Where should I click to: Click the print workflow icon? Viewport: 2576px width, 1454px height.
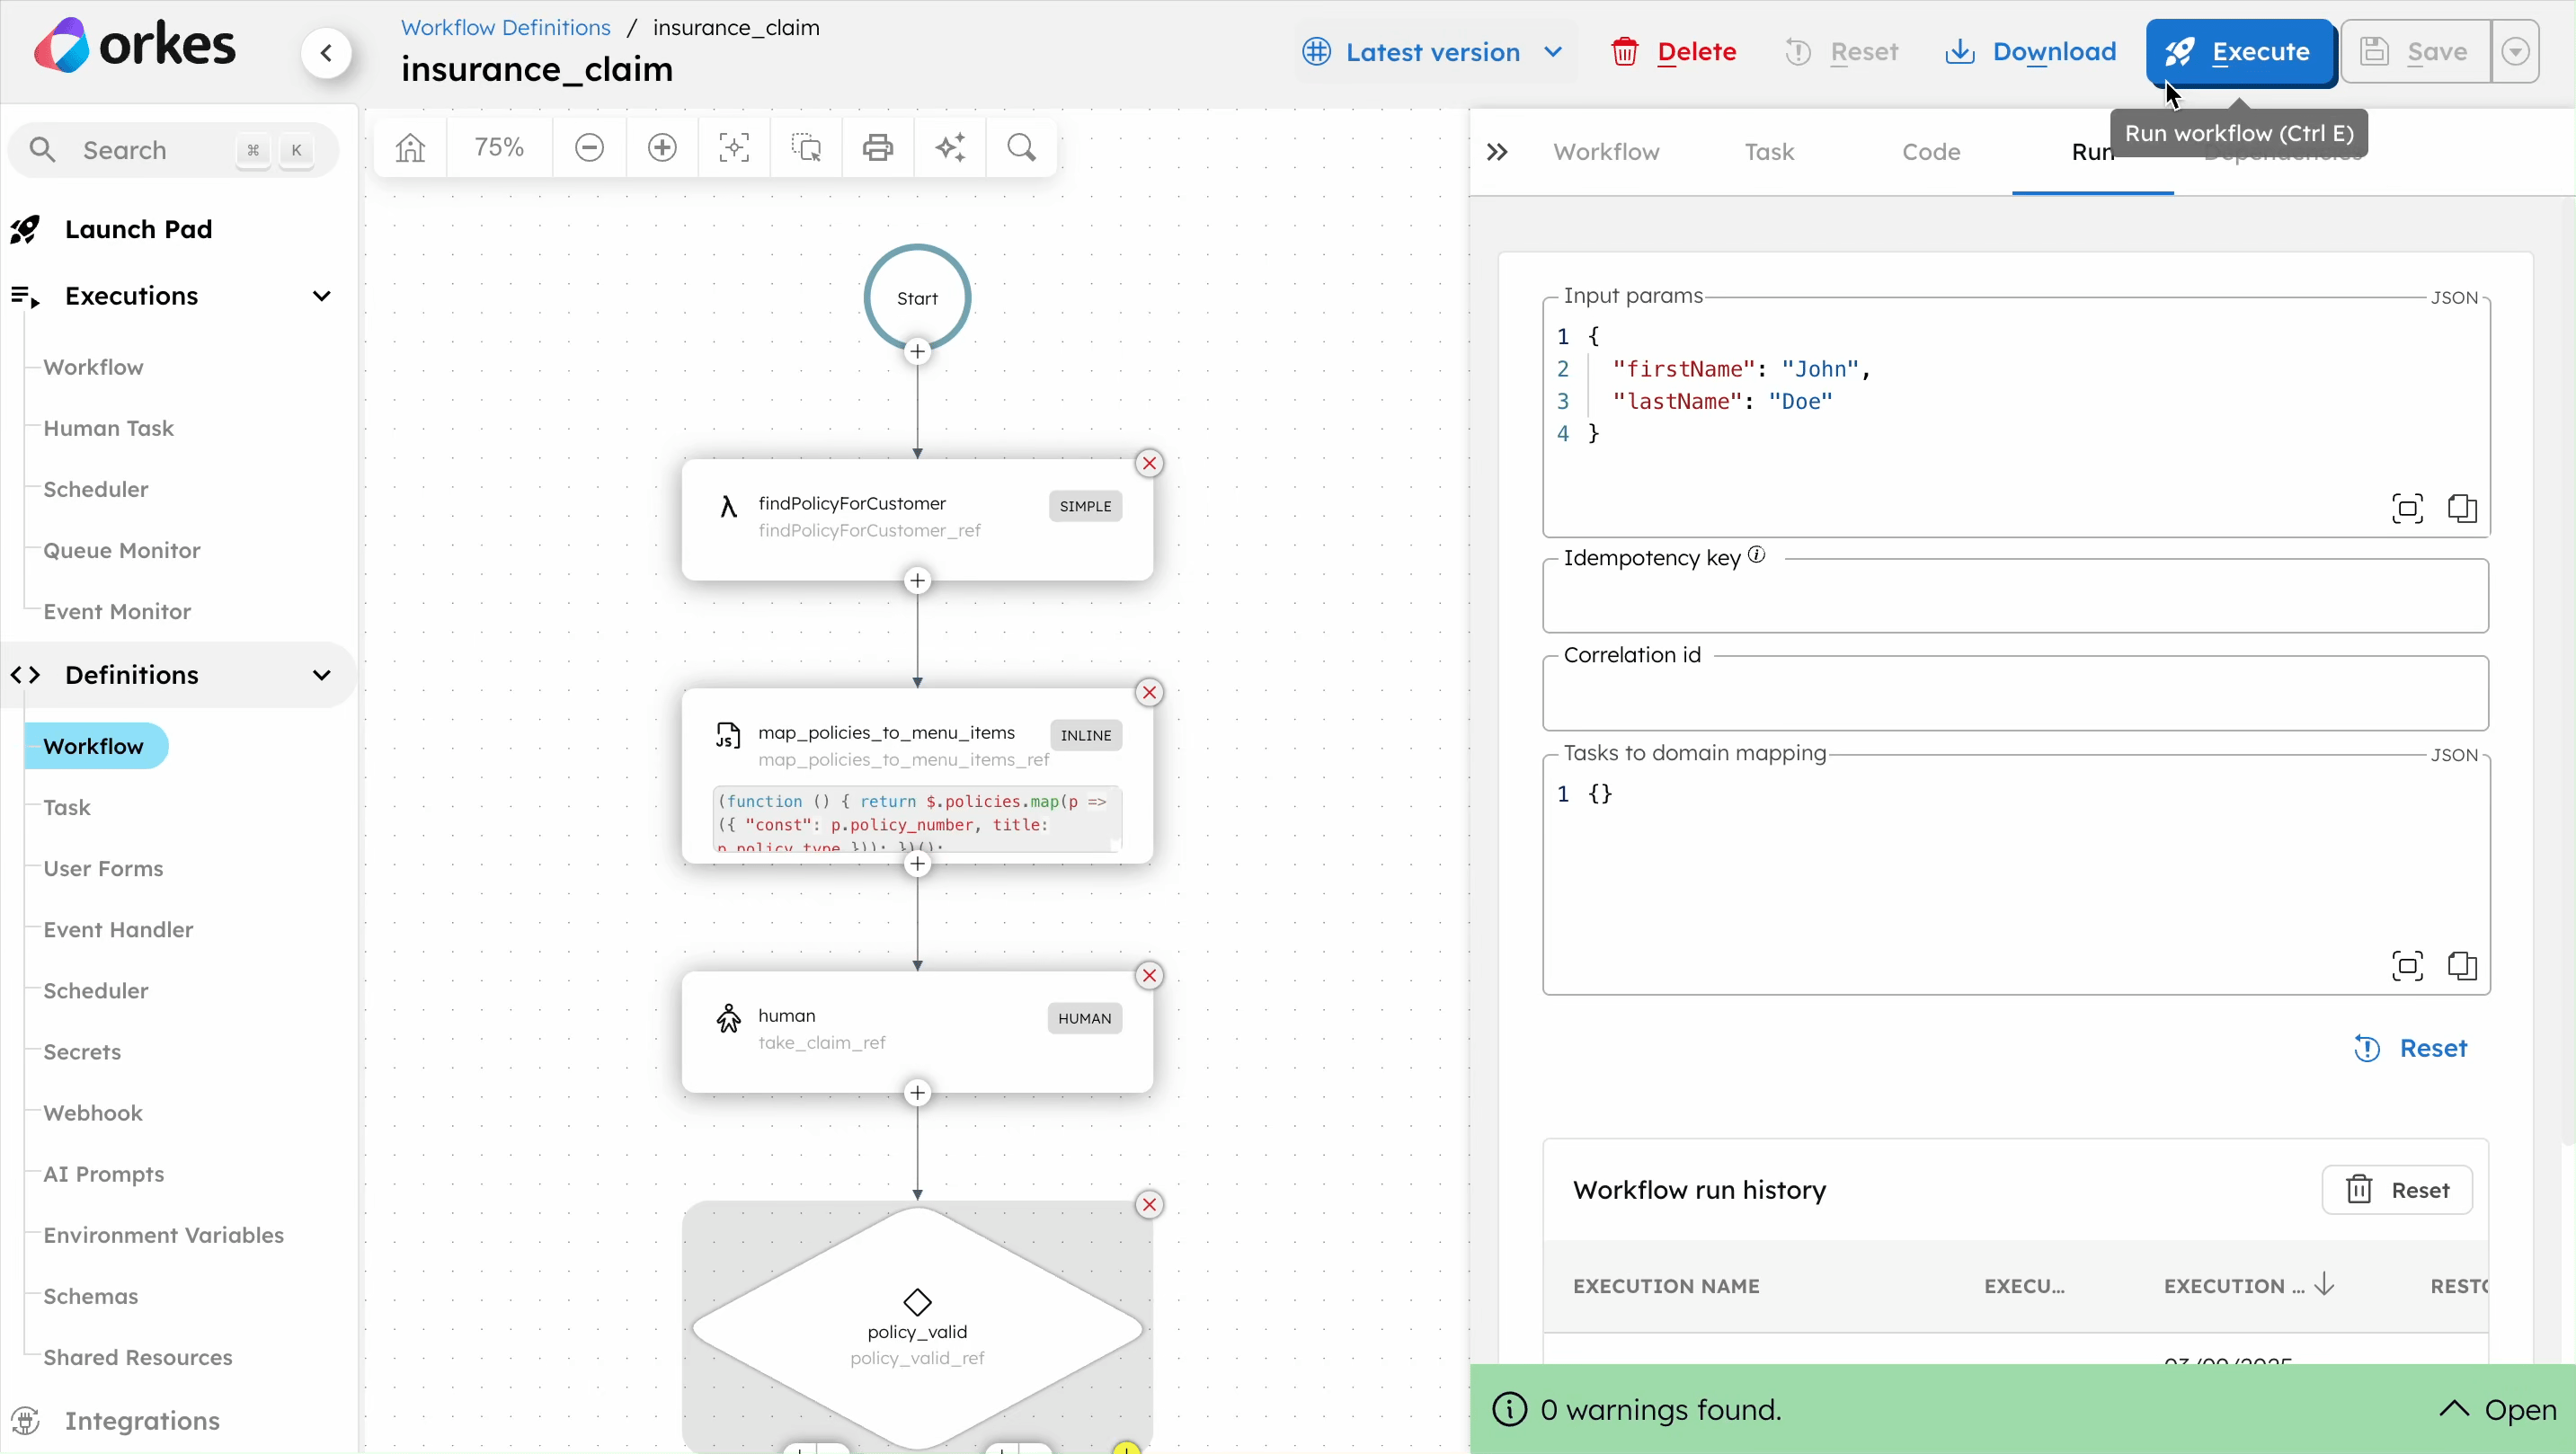pos(878,148)
